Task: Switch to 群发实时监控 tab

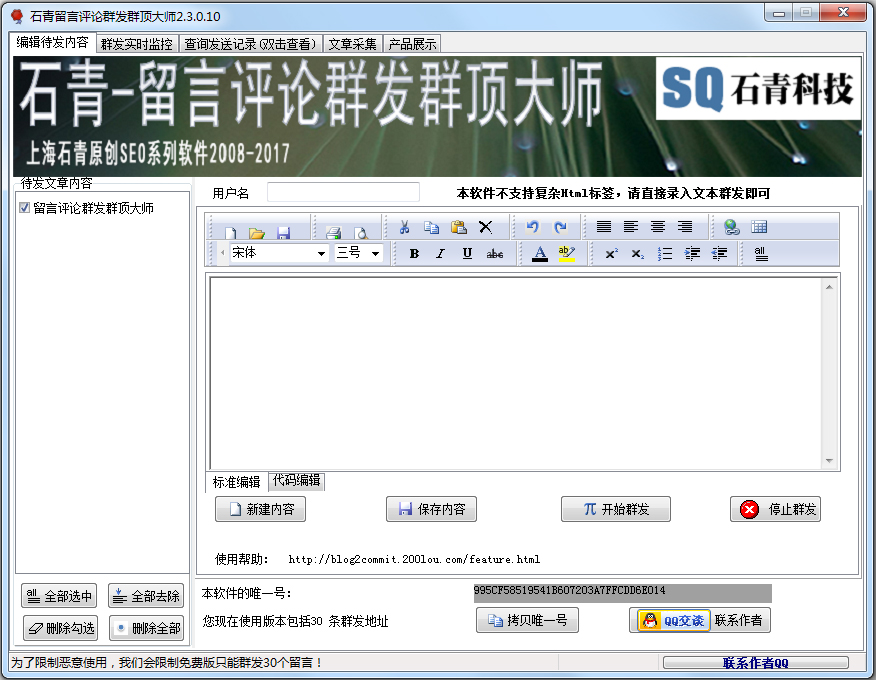Action: coord(137,44)
